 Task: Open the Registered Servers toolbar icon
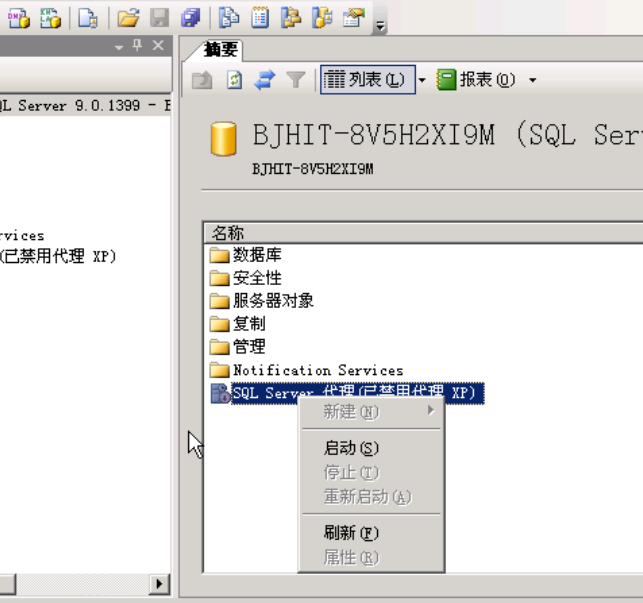[229, 18]
